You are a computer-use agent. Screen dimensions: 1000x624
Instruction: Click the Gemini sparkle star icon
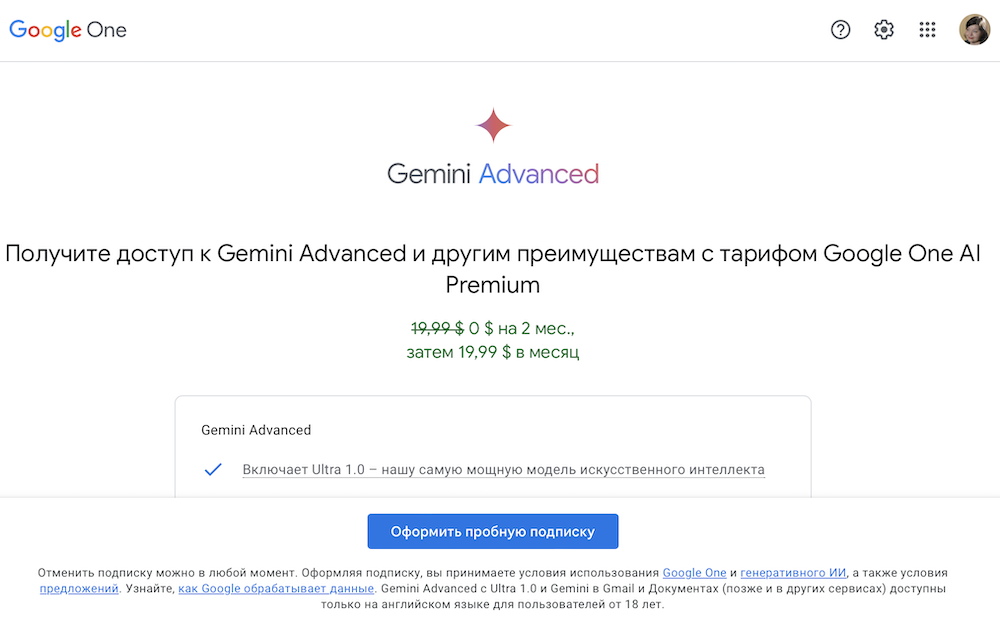click(493, 126)
